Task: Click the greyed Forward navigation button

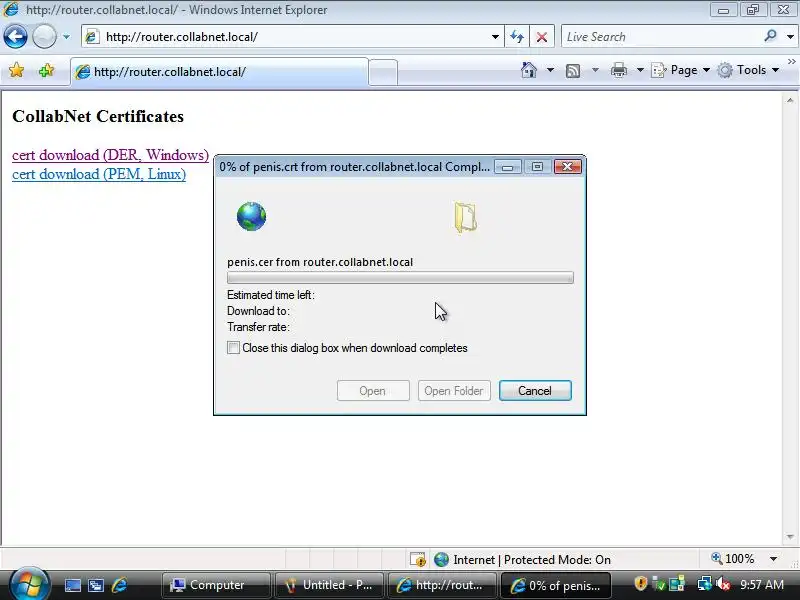Action: pos(44,37)
